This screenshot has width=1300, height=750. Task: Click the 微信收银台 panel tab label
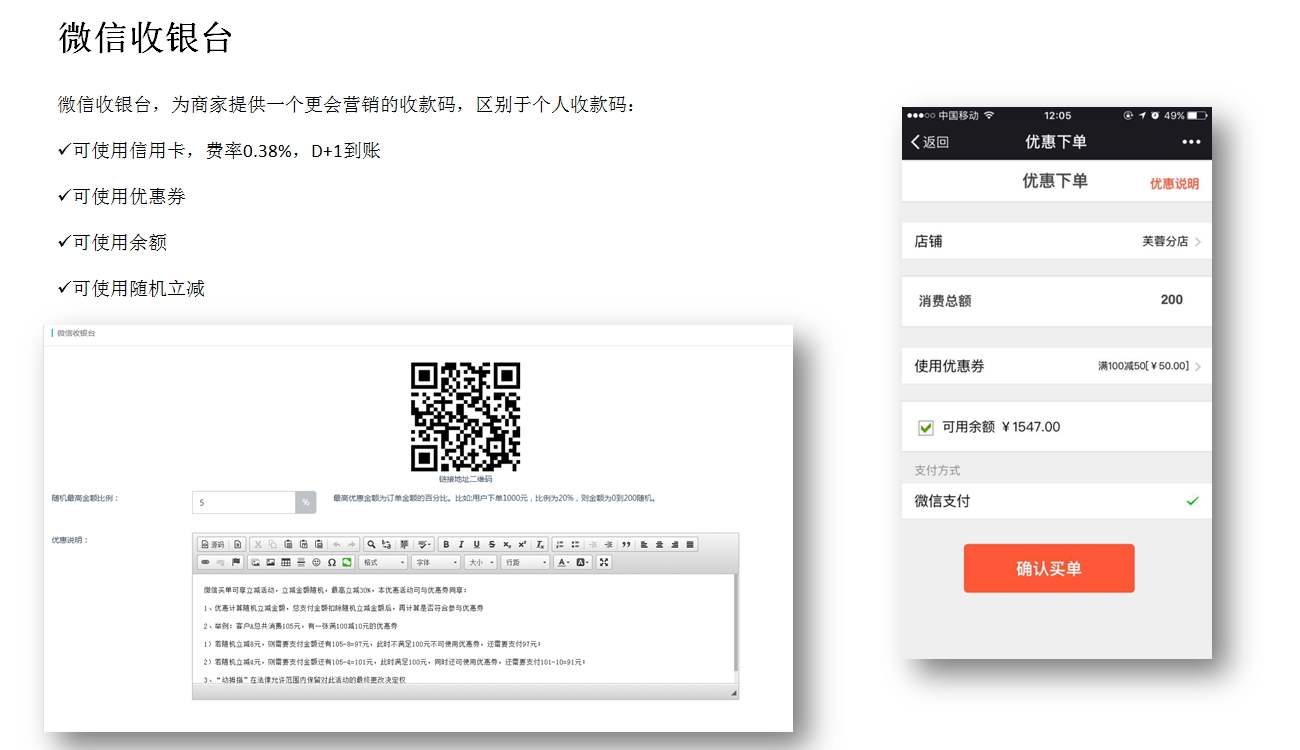coord(76,333)
